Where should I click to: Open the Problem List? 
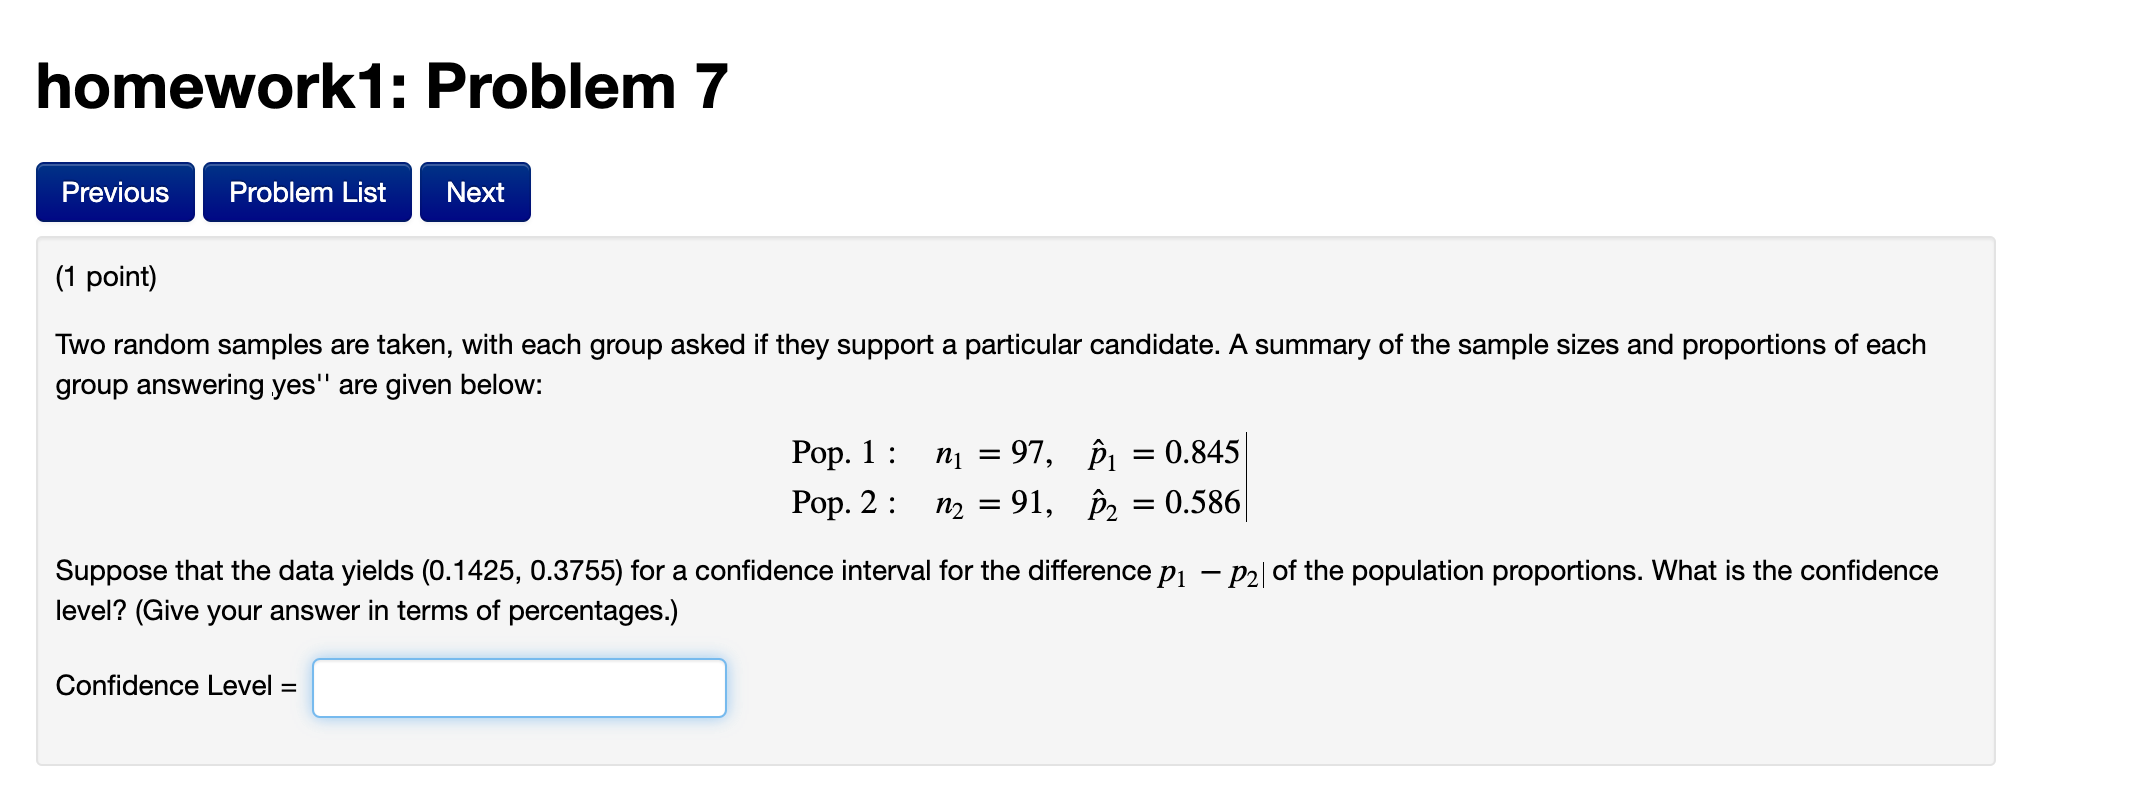pyautogui.click(x=306, y=191)
